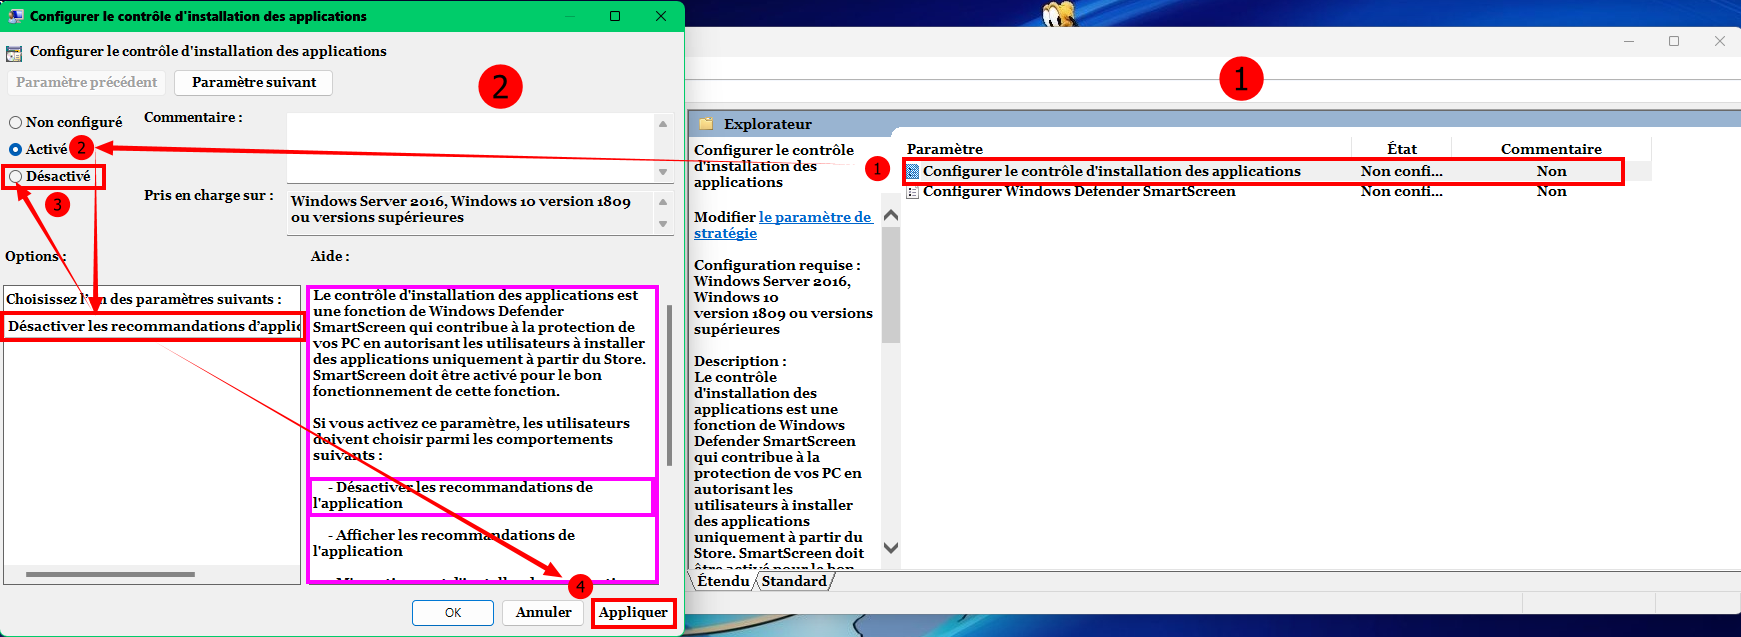Click the 'Non' comment cell of first row

pyautogui.click(x=1551, y=171)
